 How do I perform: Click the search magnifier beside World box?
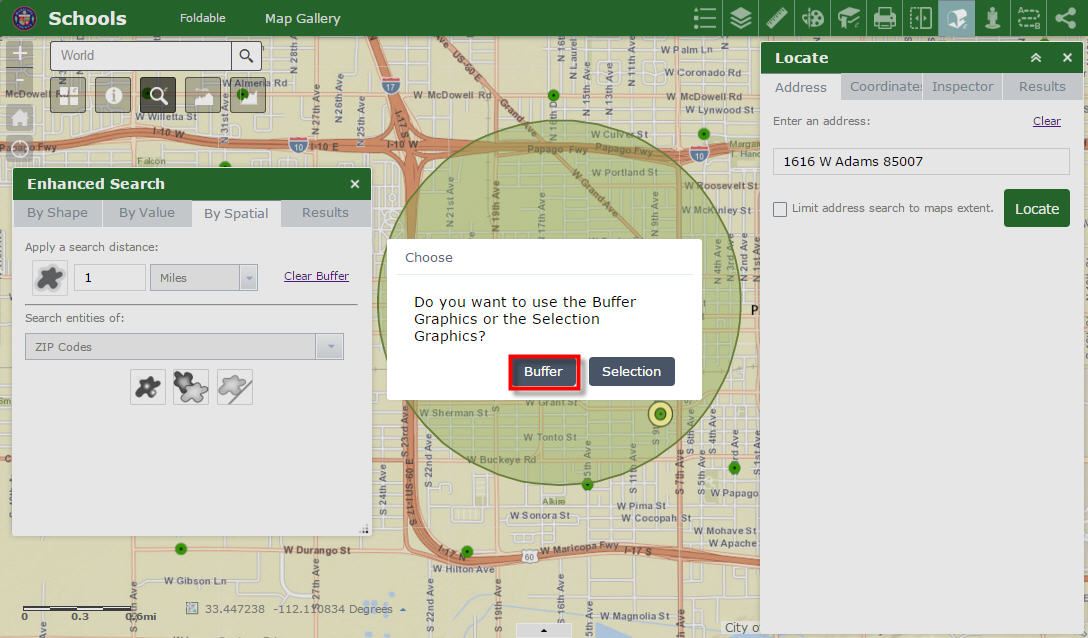tap(246, 56)
